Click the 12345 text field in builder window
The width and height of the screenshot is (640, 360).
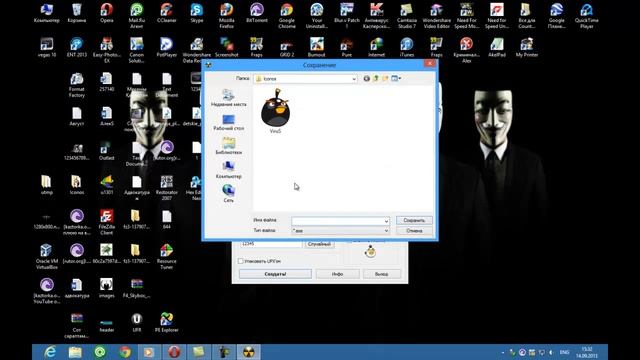[x=271, y=244]
